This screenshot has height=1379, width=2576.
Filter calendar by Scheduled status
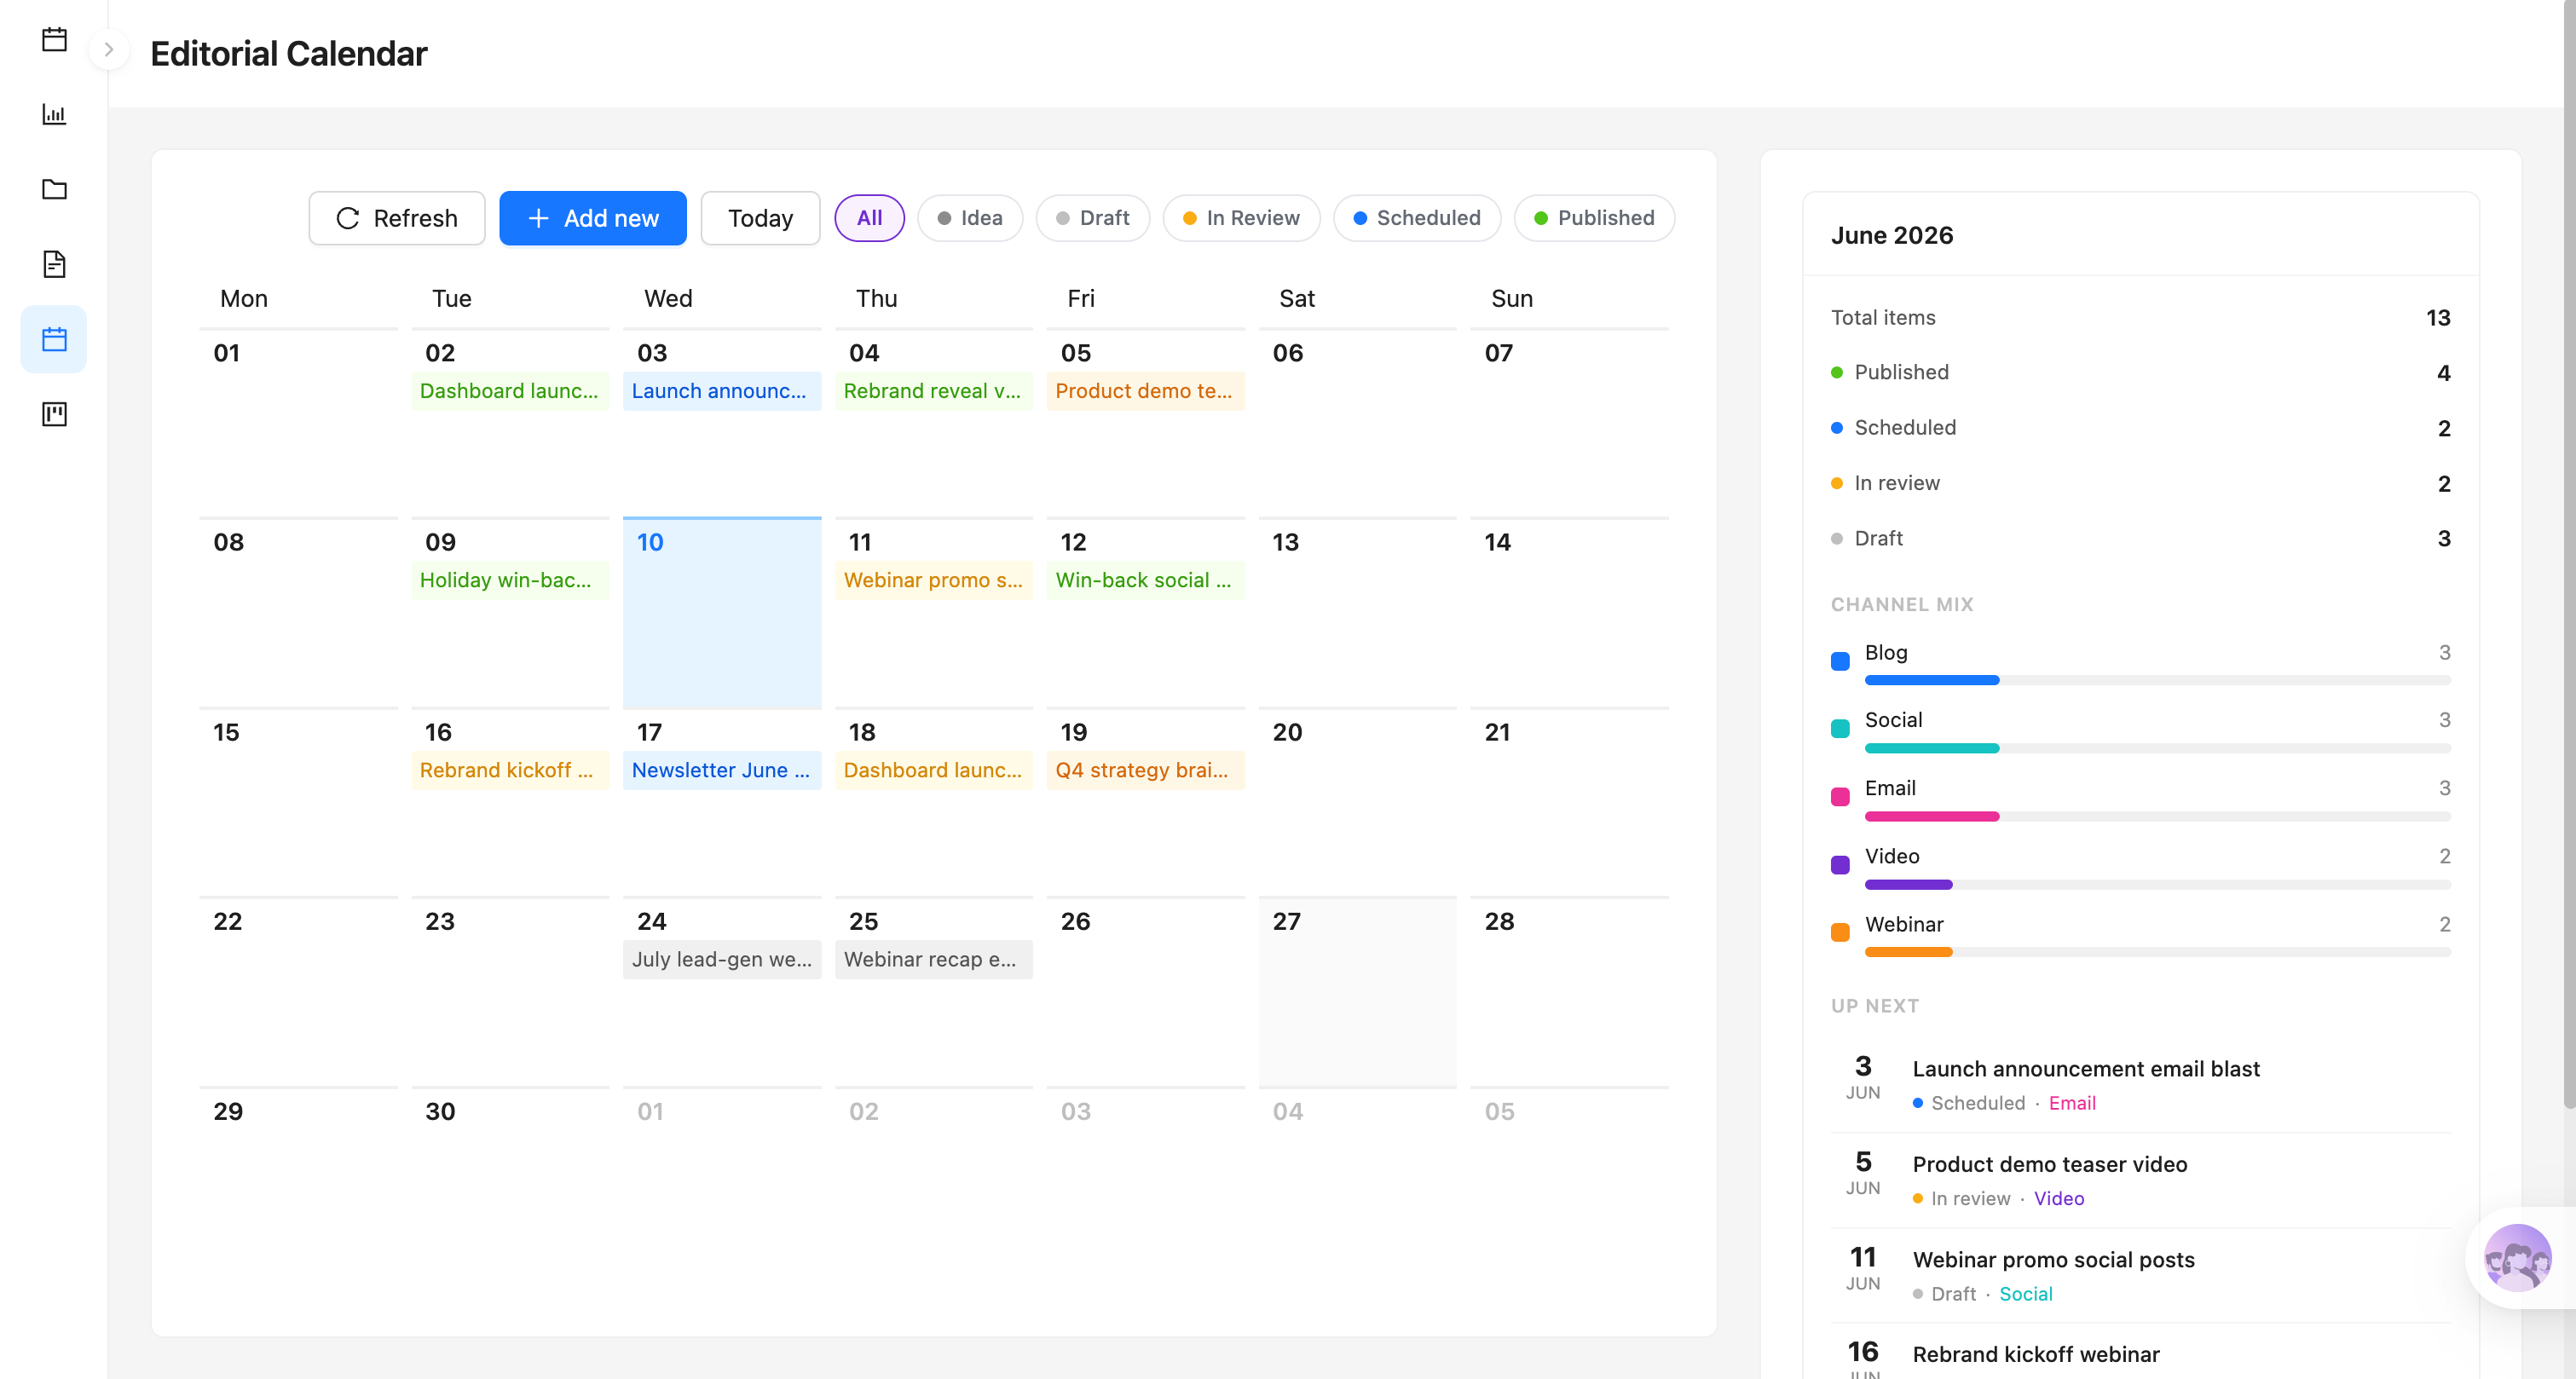(x=1417, y=218)
